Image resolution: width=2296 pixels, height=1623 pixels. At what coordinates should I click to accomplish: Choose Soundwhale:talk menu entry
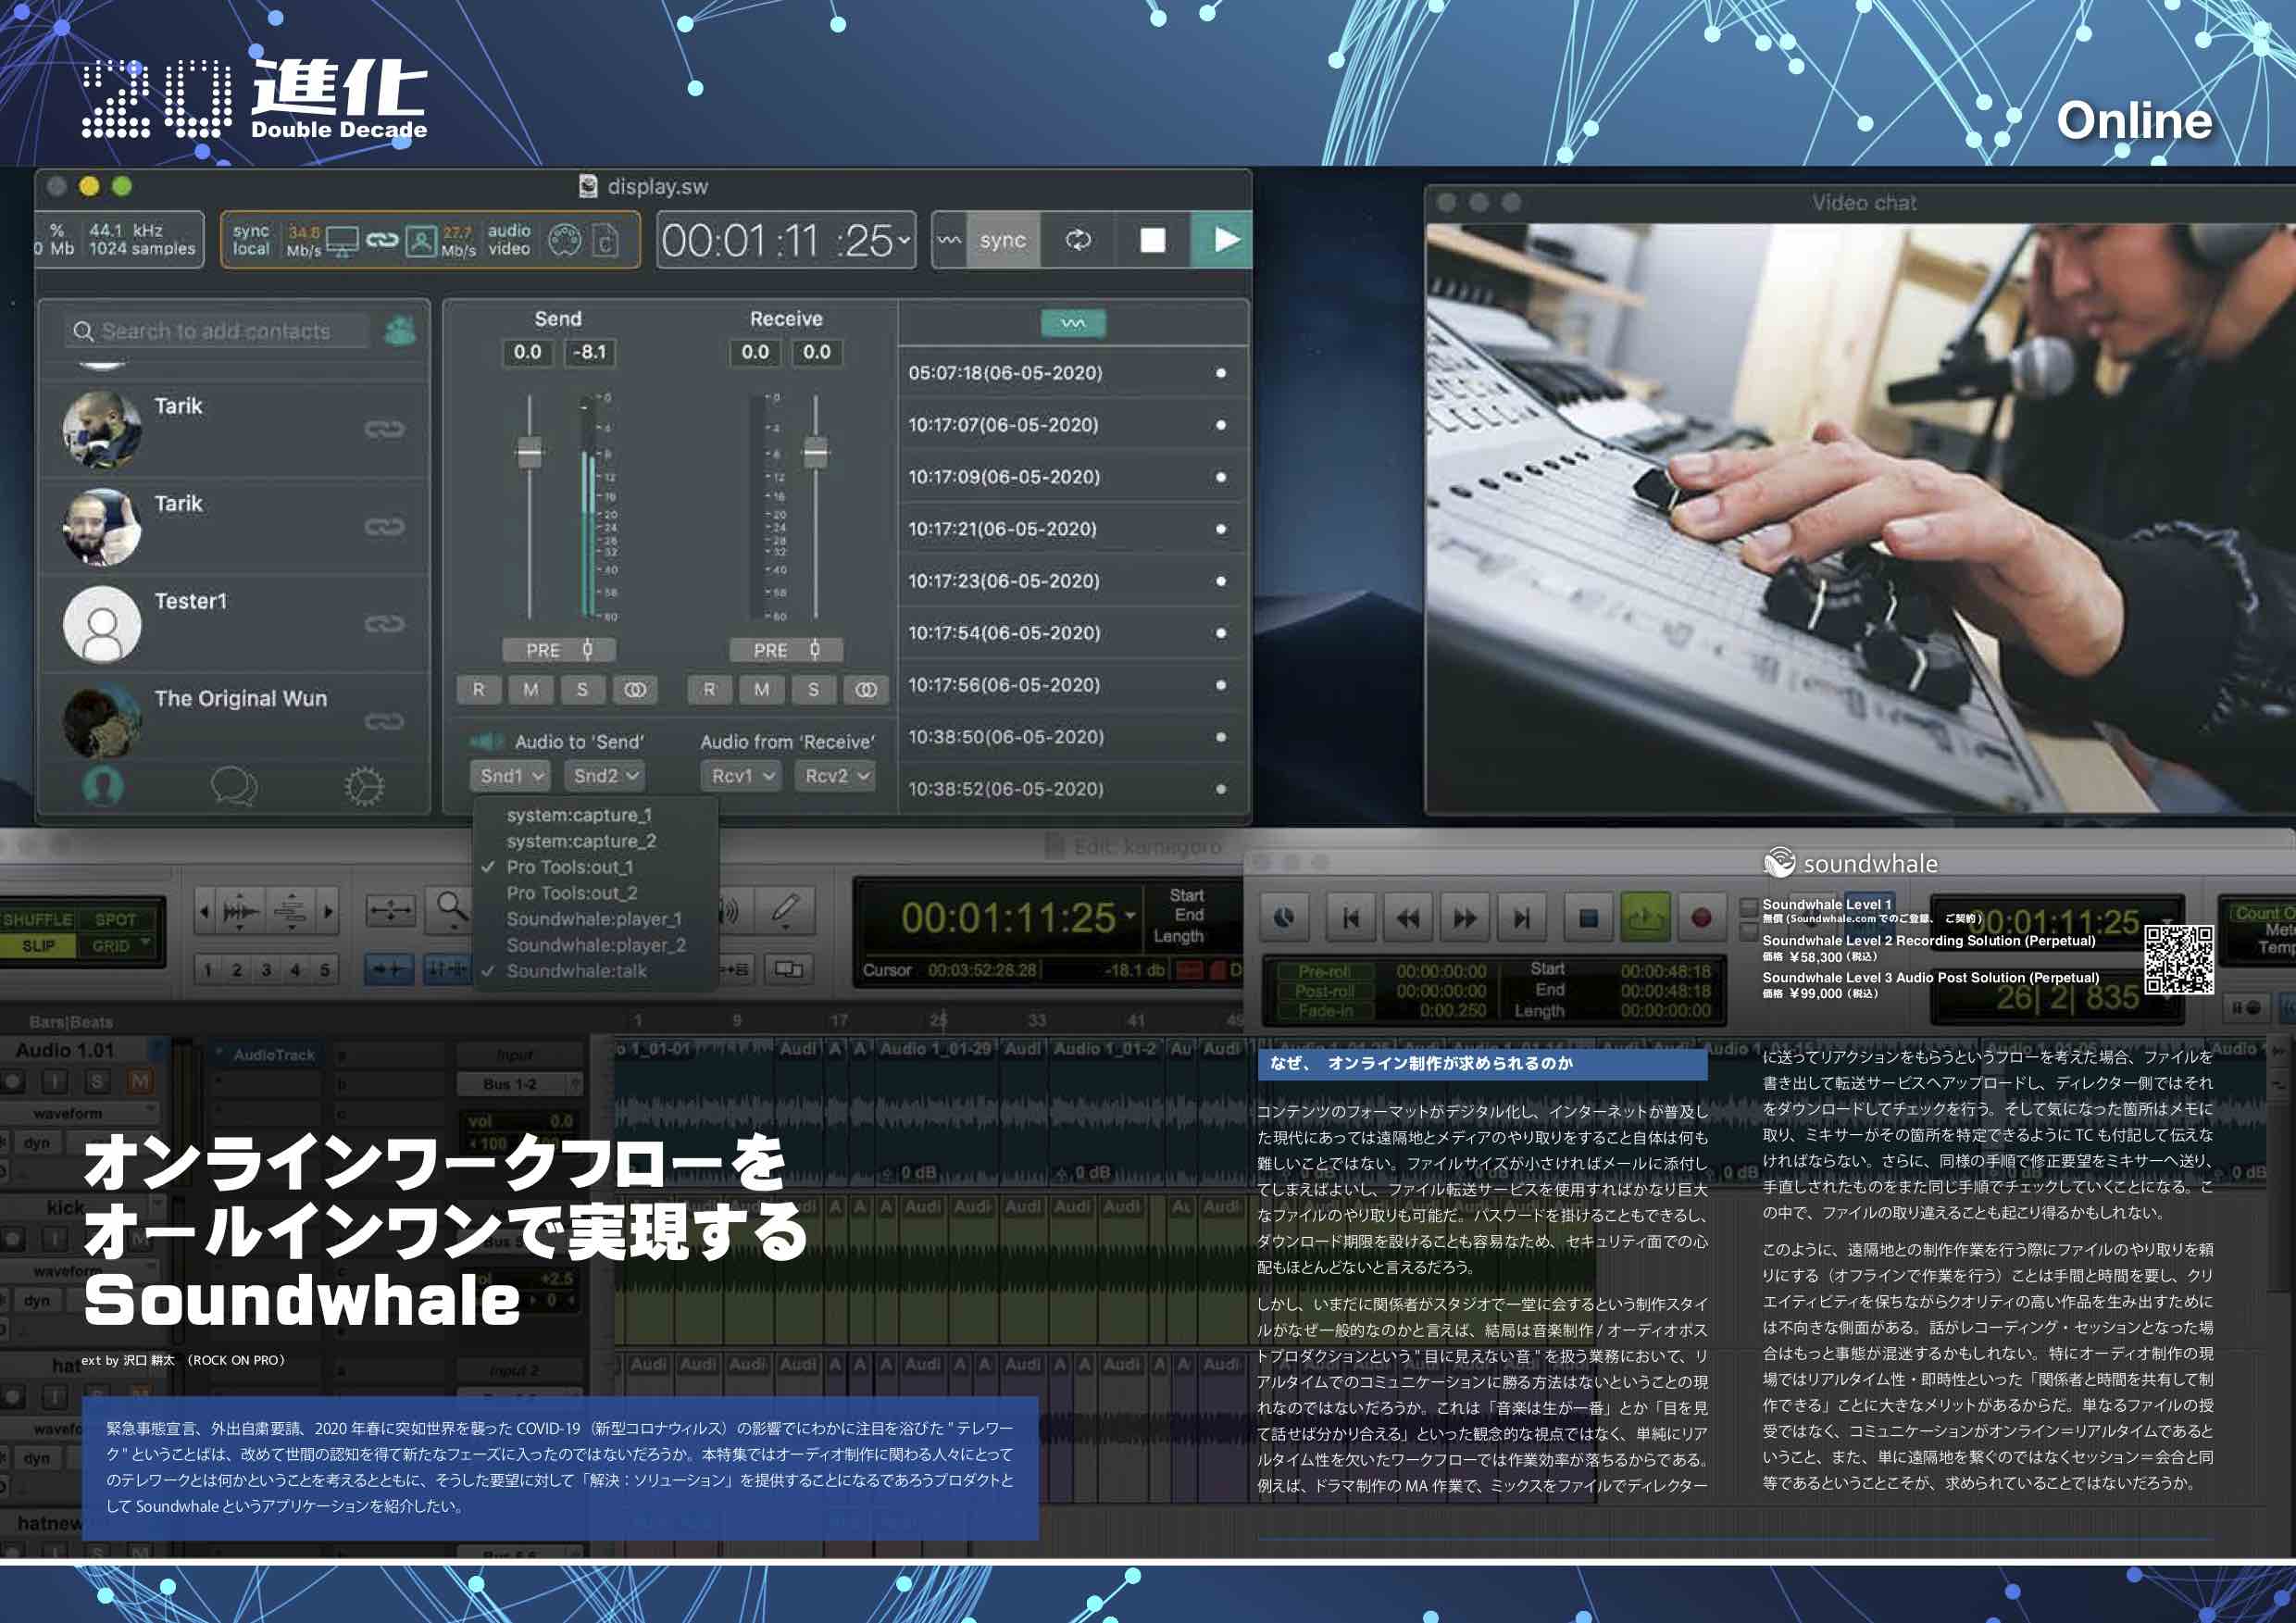tap(595, 971)
